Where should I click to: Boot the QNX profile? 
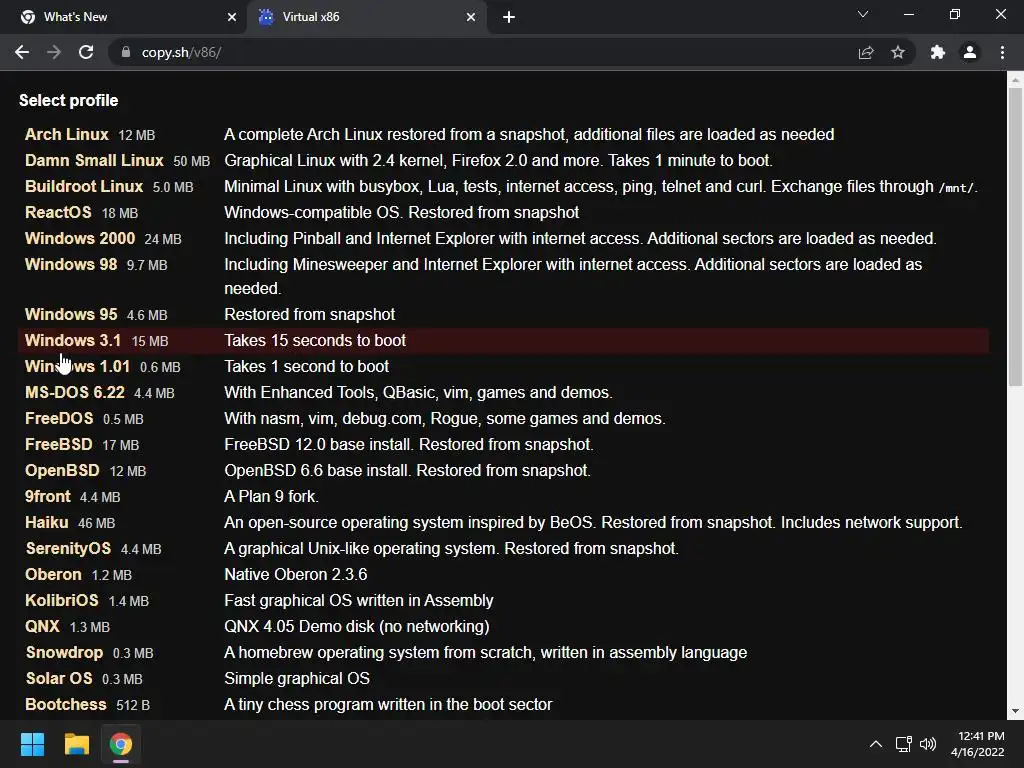42,627
